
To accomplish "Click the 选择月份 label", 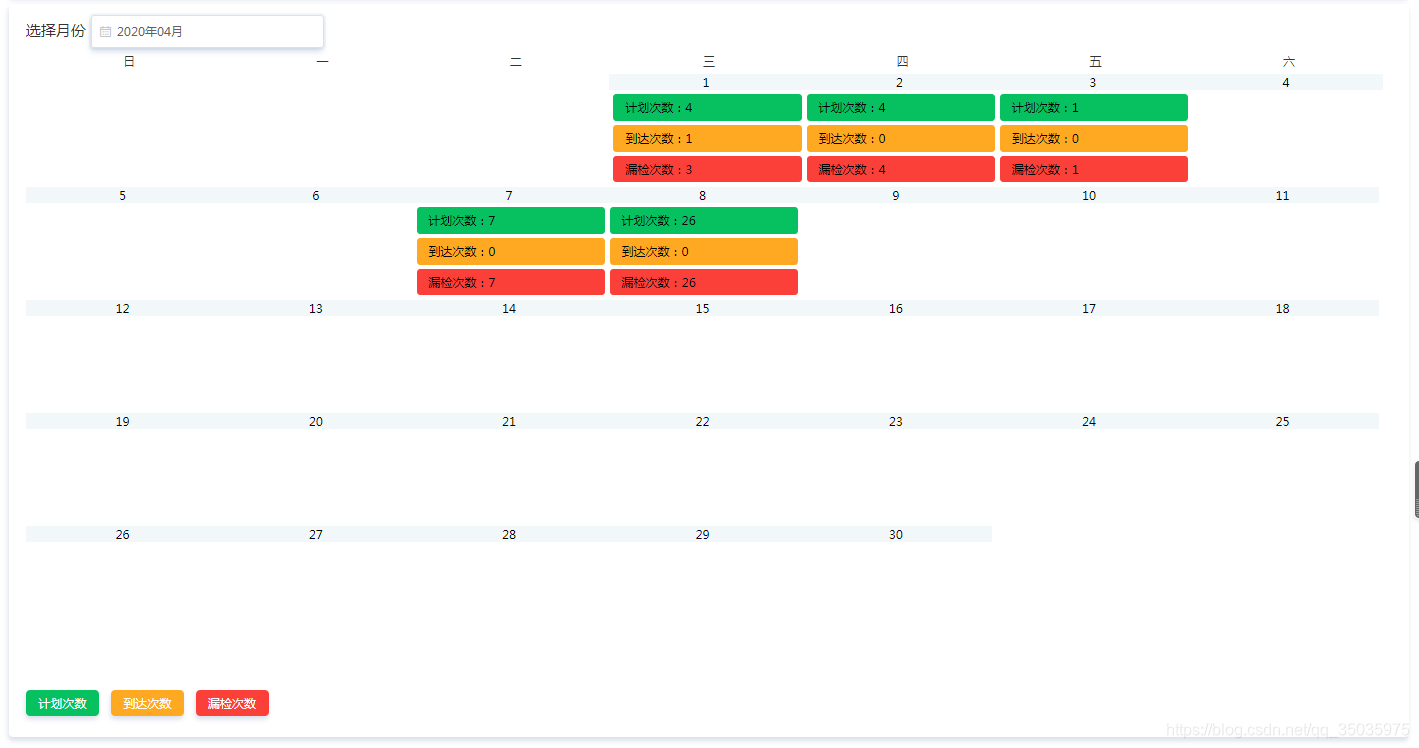I will [x=56, y=31].
